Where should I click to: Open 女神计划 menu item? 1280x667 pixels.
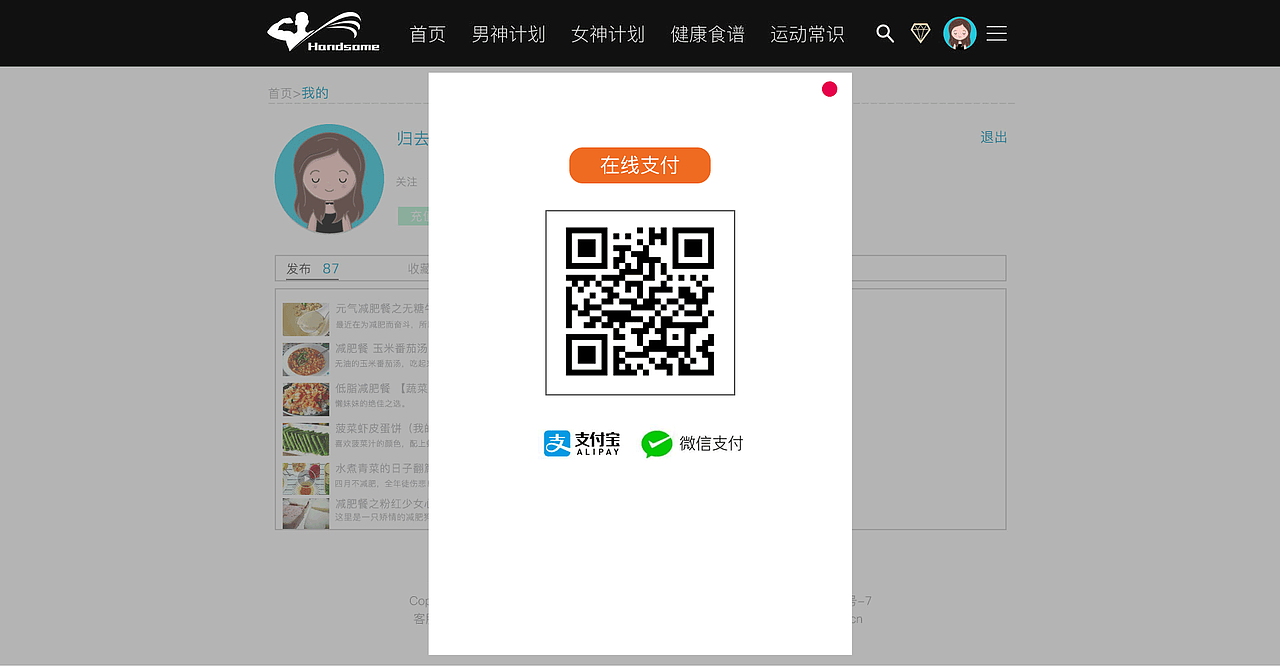pyautogui.click(x=608, y=34)
